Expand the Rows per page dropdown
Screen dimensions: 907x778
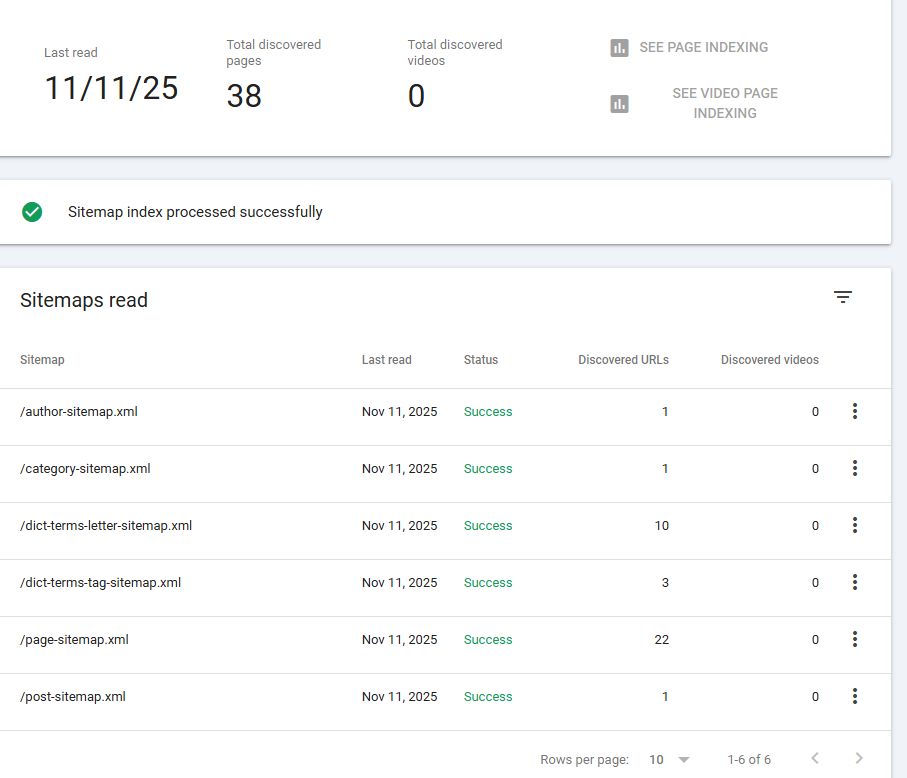(x=670, y=760)
